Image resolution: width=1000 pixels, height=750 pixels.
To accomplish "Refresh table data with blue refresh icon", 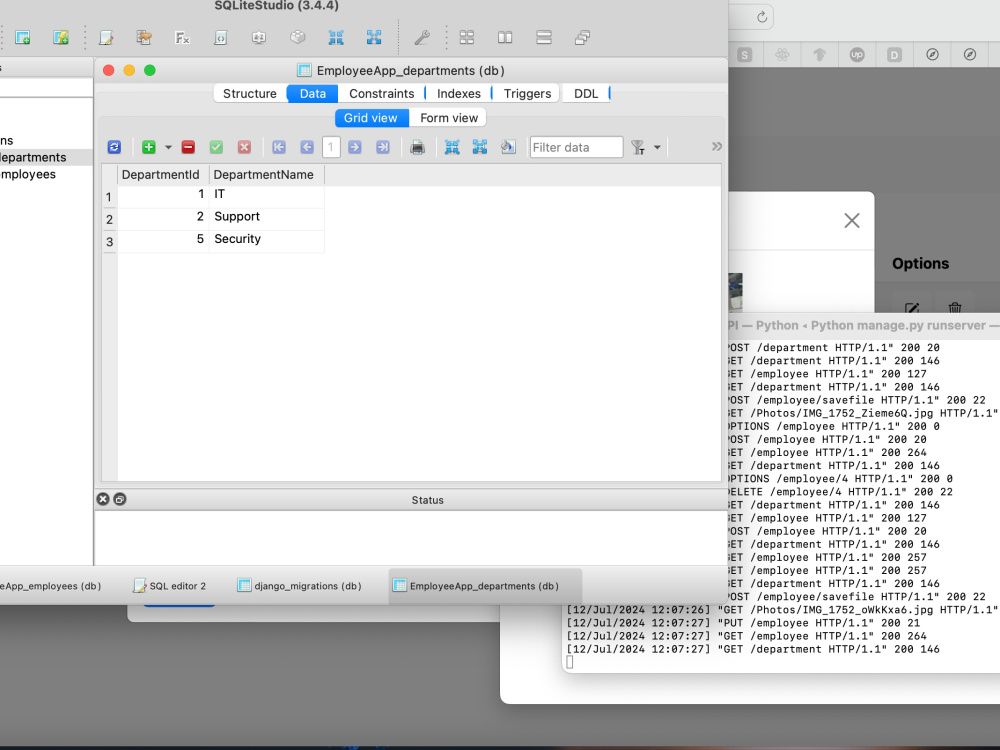I will [114, 147].
